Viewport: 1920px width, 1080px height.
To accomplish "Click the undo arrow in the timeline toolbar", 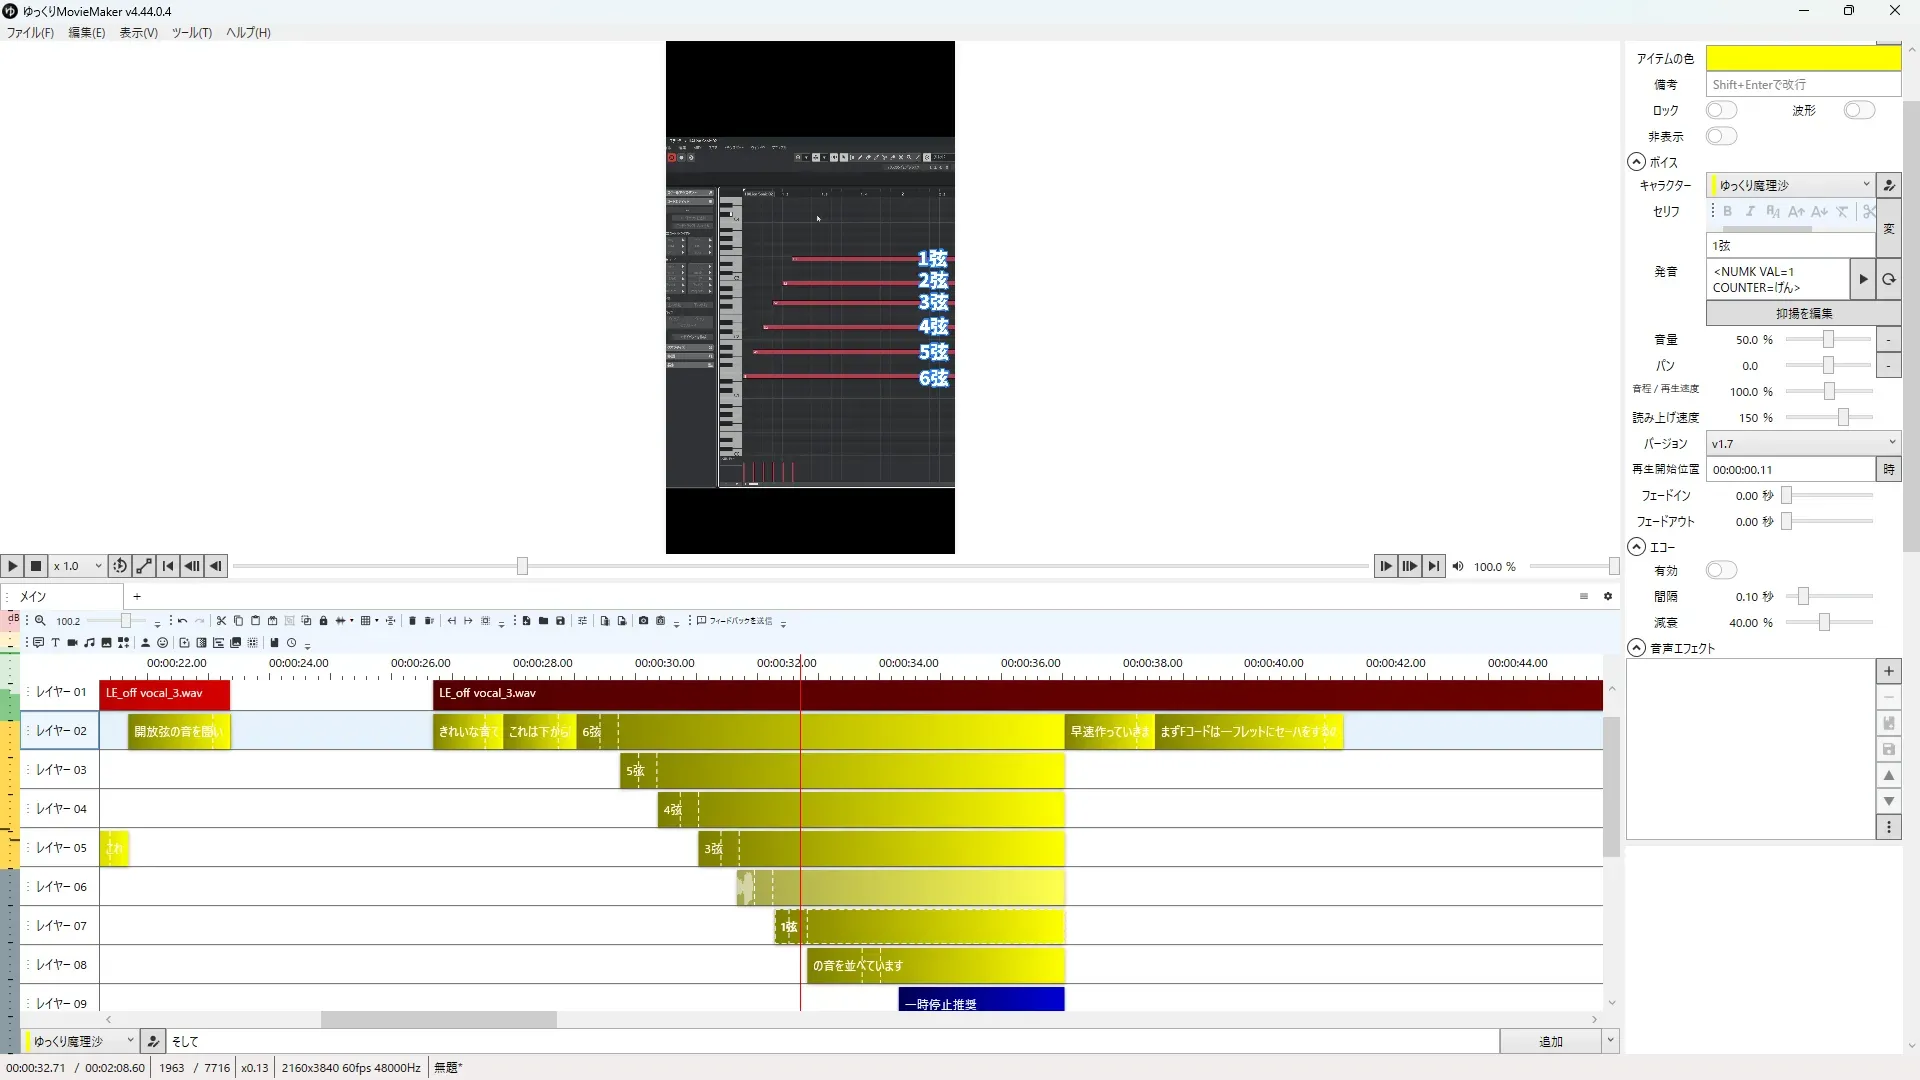I will 182,621.
